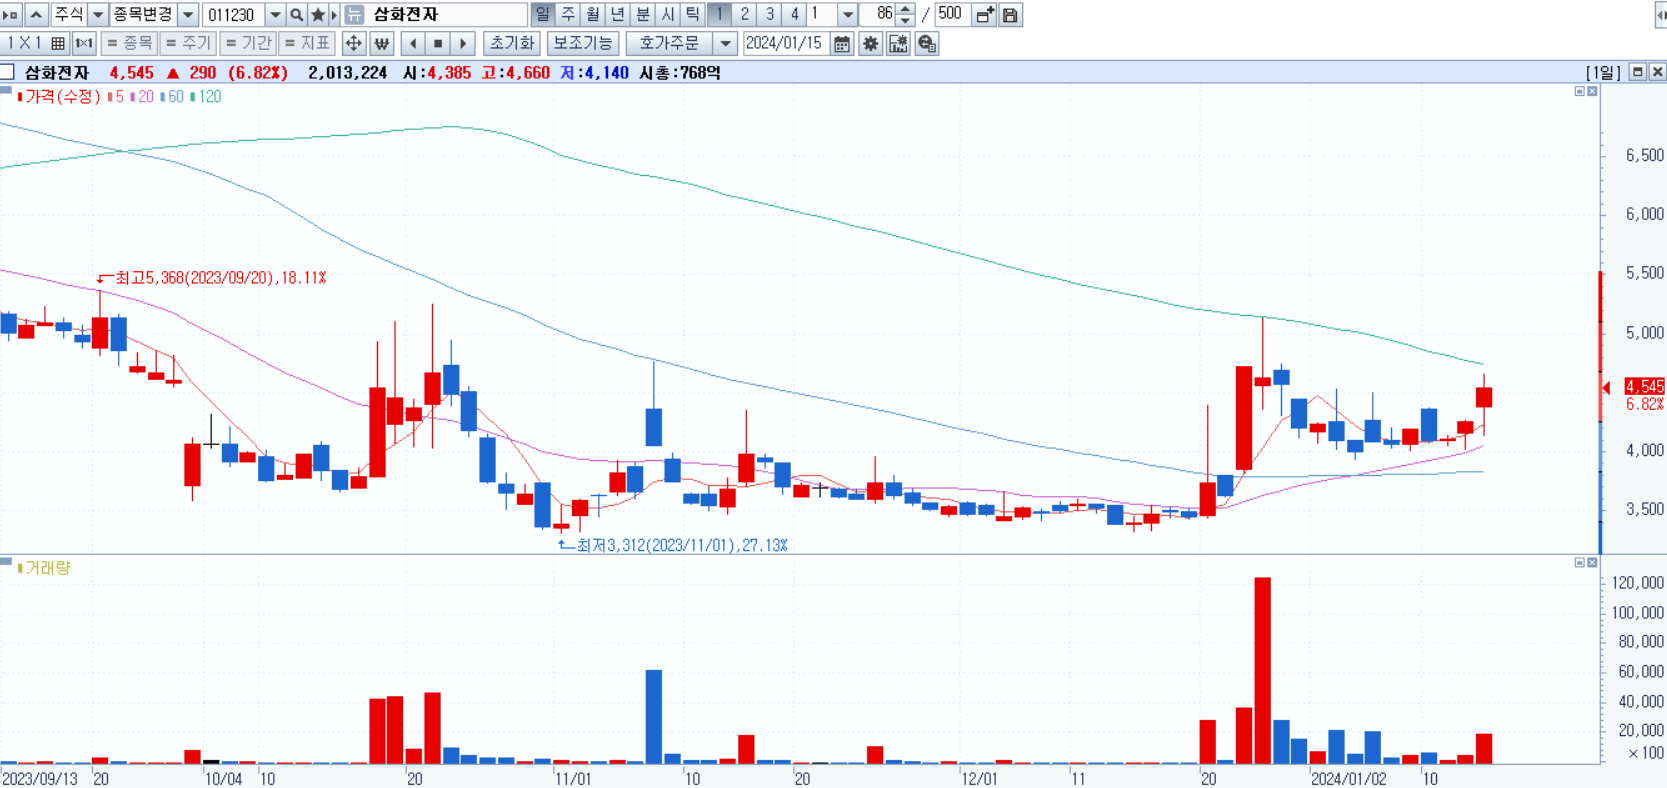
Task: Open the grid layout icon next to 1X1
Action: [x=58, y=43]
